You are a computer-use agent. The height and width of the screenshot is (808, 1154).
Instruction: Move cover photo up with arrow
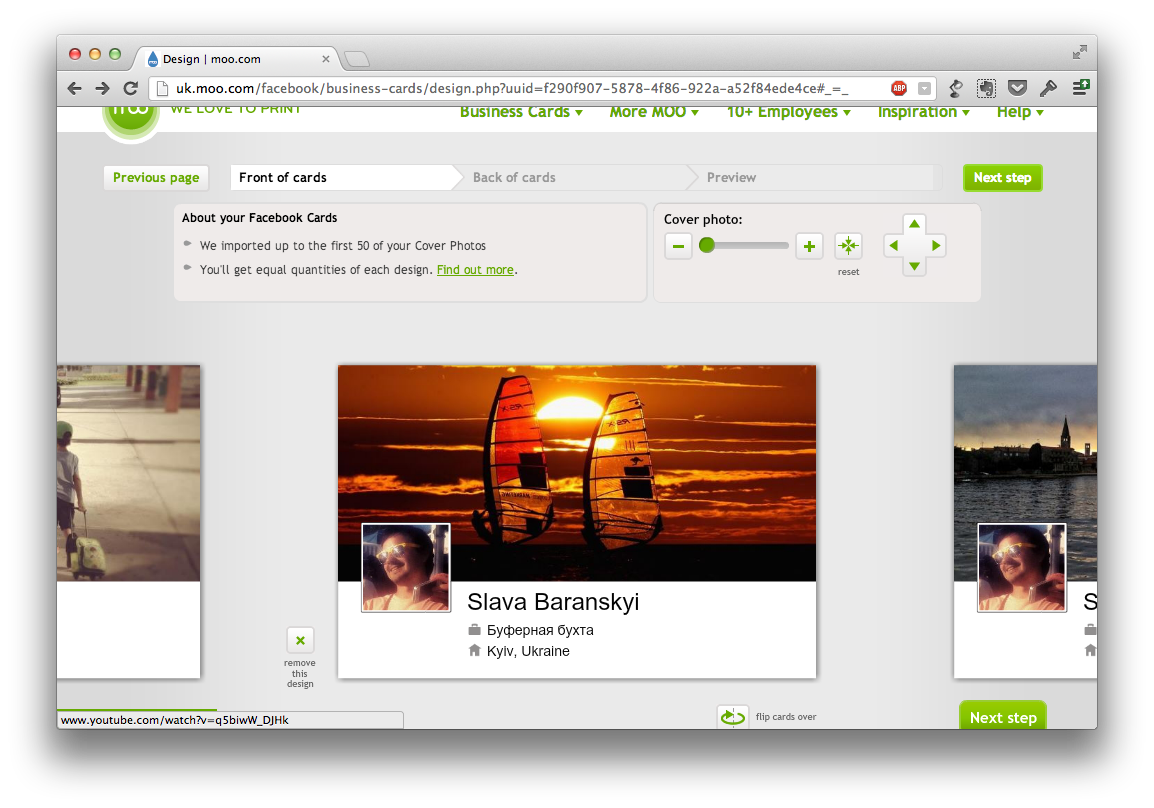point(914,224)
